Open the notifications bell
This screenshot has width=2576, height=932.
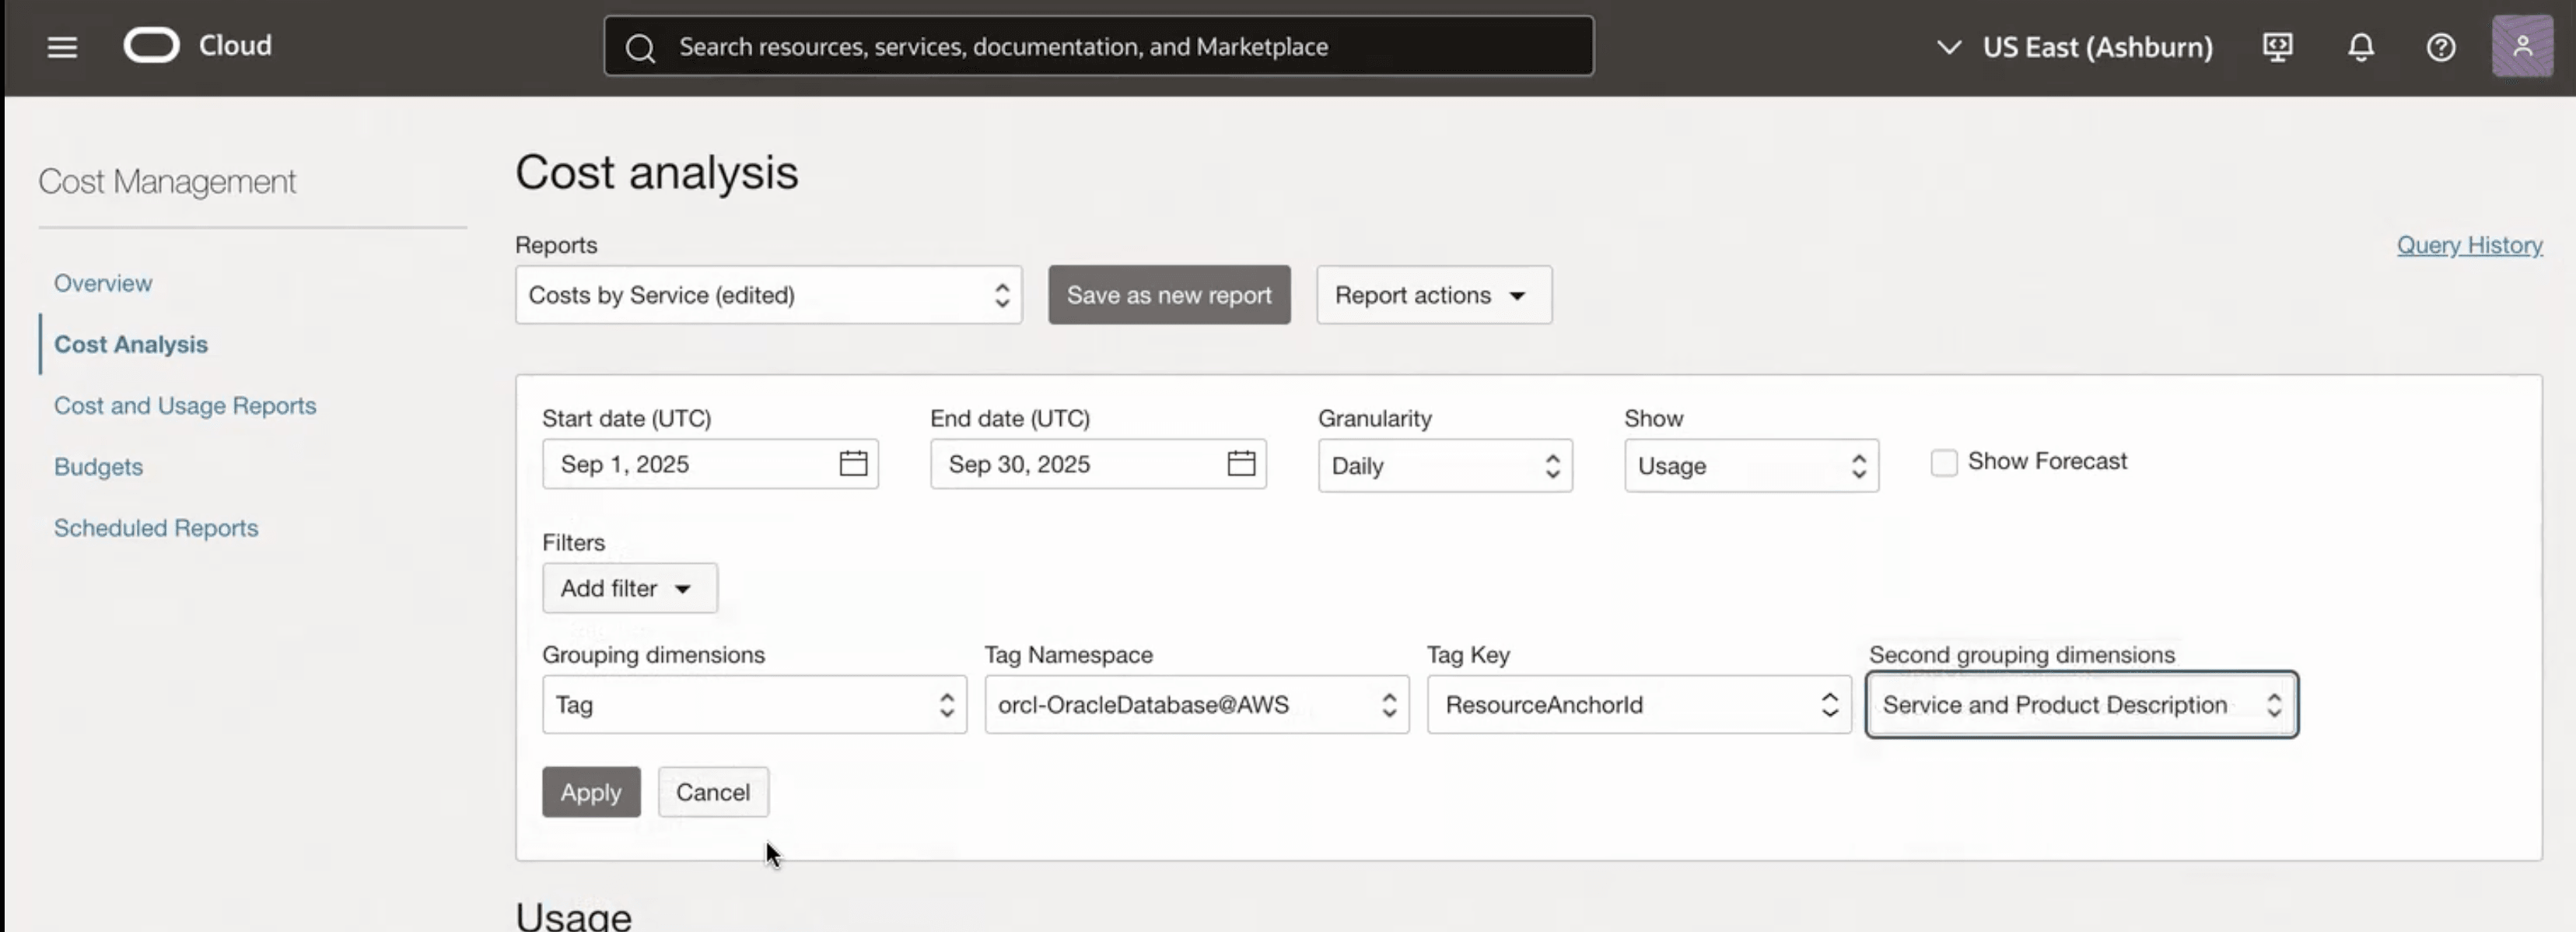coord(2360,46)
